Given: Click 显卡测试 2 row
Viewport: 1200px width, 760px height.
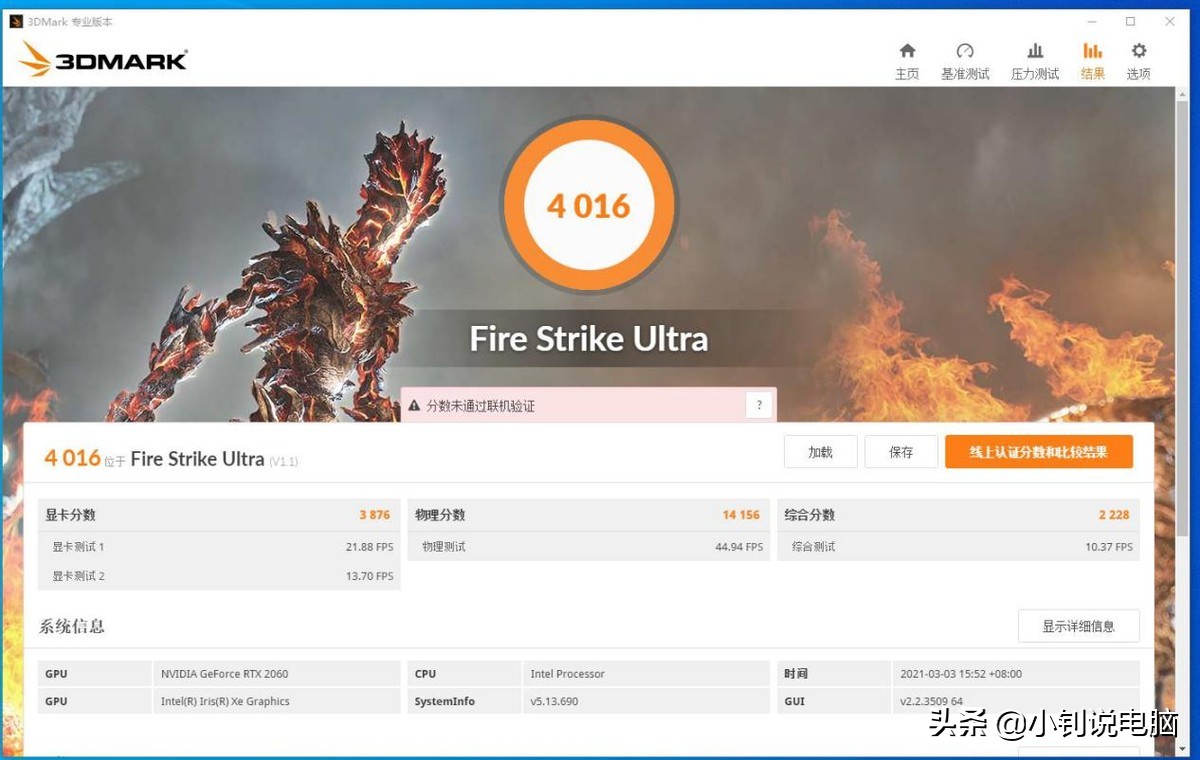Looking at the screenshot, I should 219,576.
